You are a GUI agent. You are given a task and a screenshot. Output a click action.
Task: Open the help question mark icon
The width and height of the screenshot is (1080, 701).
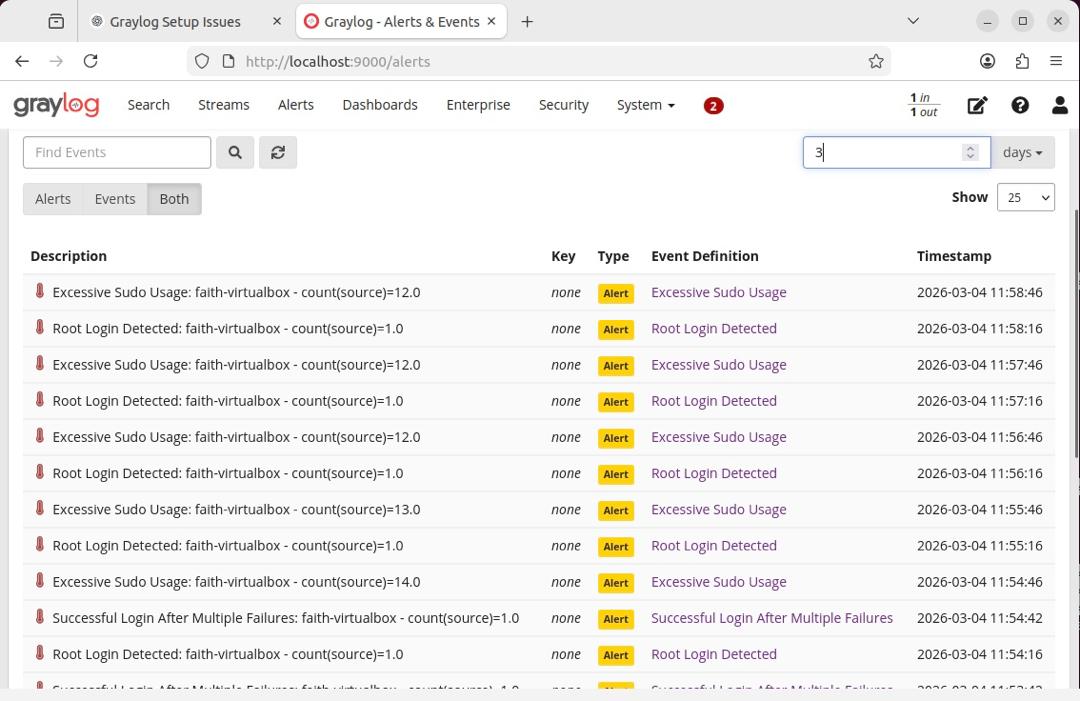pos(1020,105)
